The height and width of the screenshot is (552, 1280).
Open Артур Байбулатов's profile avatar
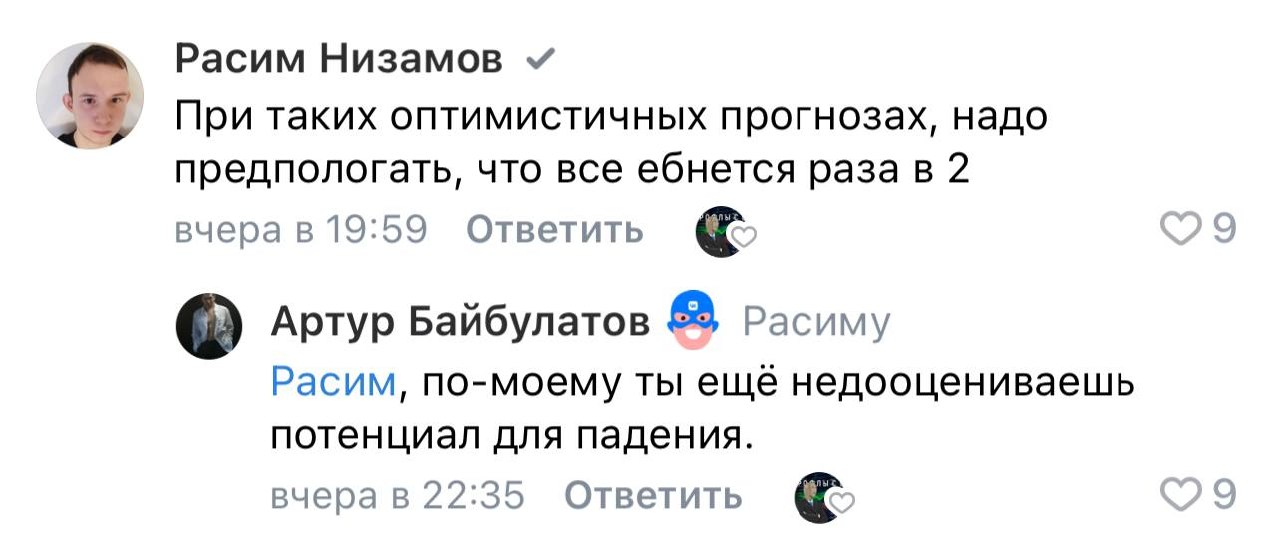pyautogui.click(x=210, y=327)
